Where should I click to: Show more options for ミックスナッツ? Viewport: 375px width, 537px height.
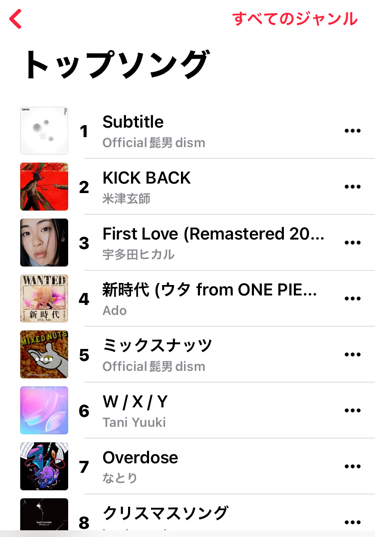coord(352,354)
